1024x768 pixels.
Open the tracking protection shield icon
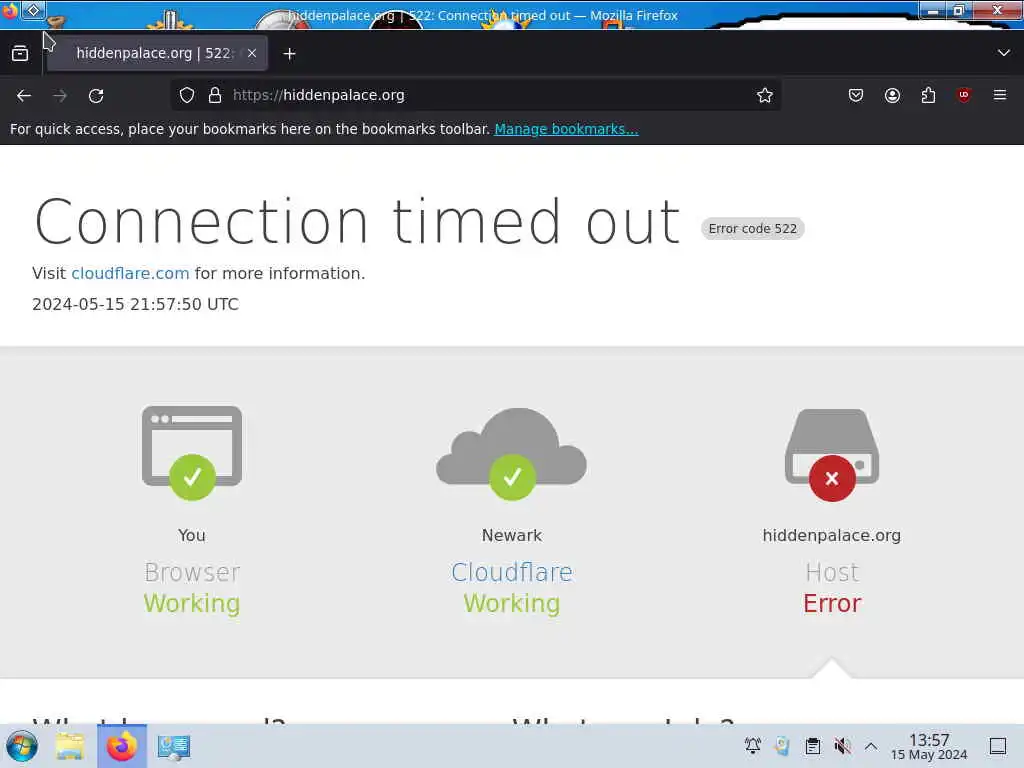[187, 95]
